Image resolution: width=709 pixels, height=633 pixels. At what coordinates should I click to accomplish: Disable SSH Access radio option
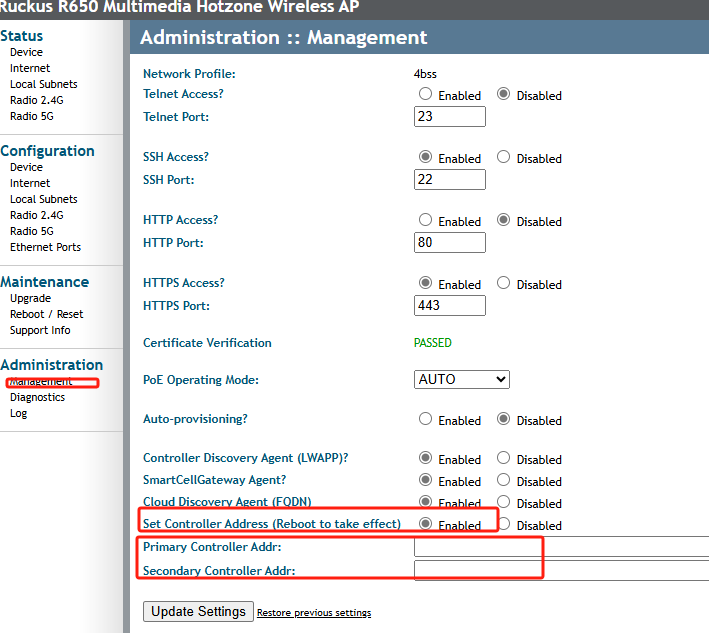point(503,157)
